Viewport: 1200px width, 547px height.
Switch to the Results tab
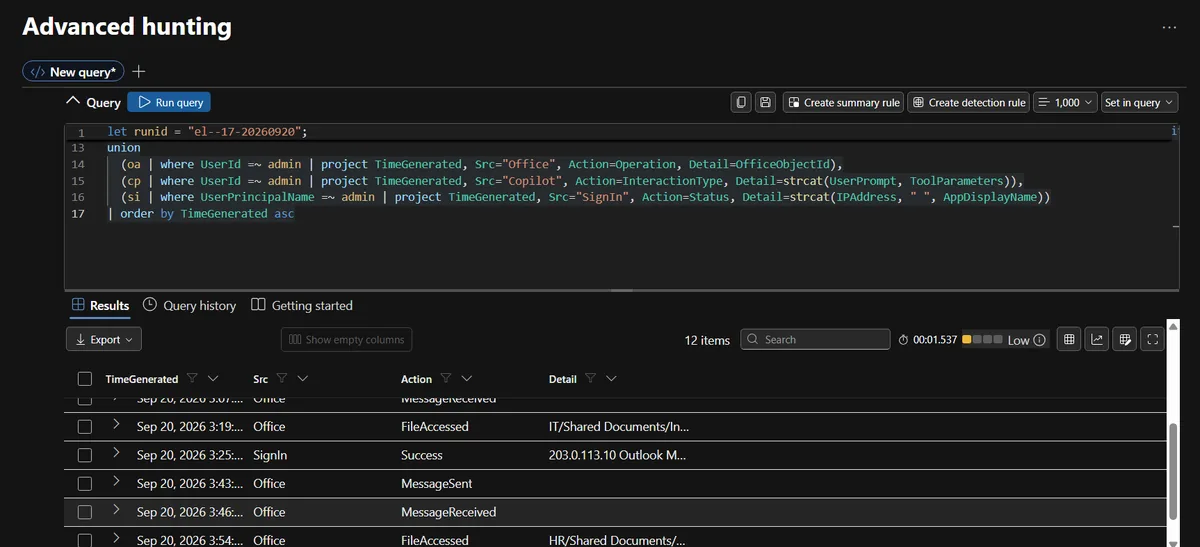pyautogui.click(x=100, y=305)
